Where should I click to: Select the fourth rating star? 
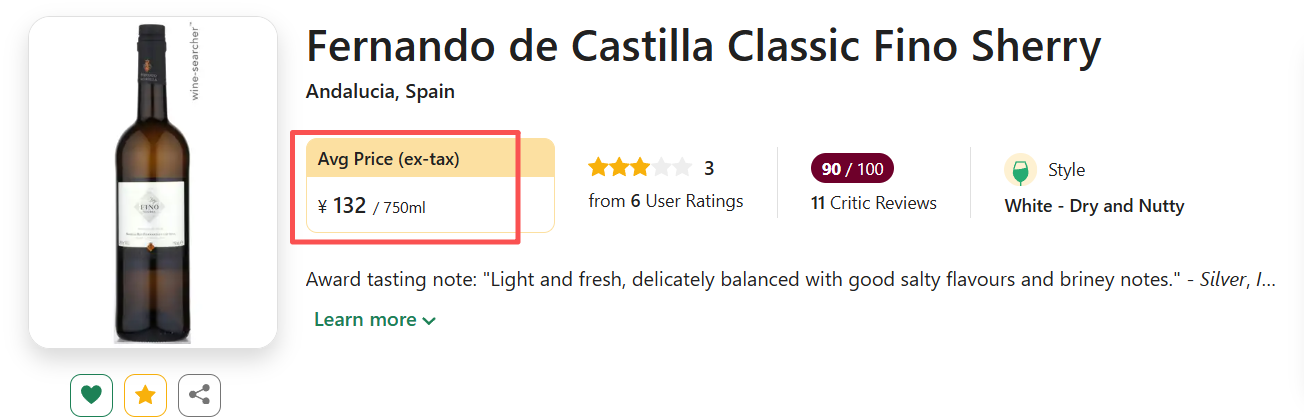661,167
